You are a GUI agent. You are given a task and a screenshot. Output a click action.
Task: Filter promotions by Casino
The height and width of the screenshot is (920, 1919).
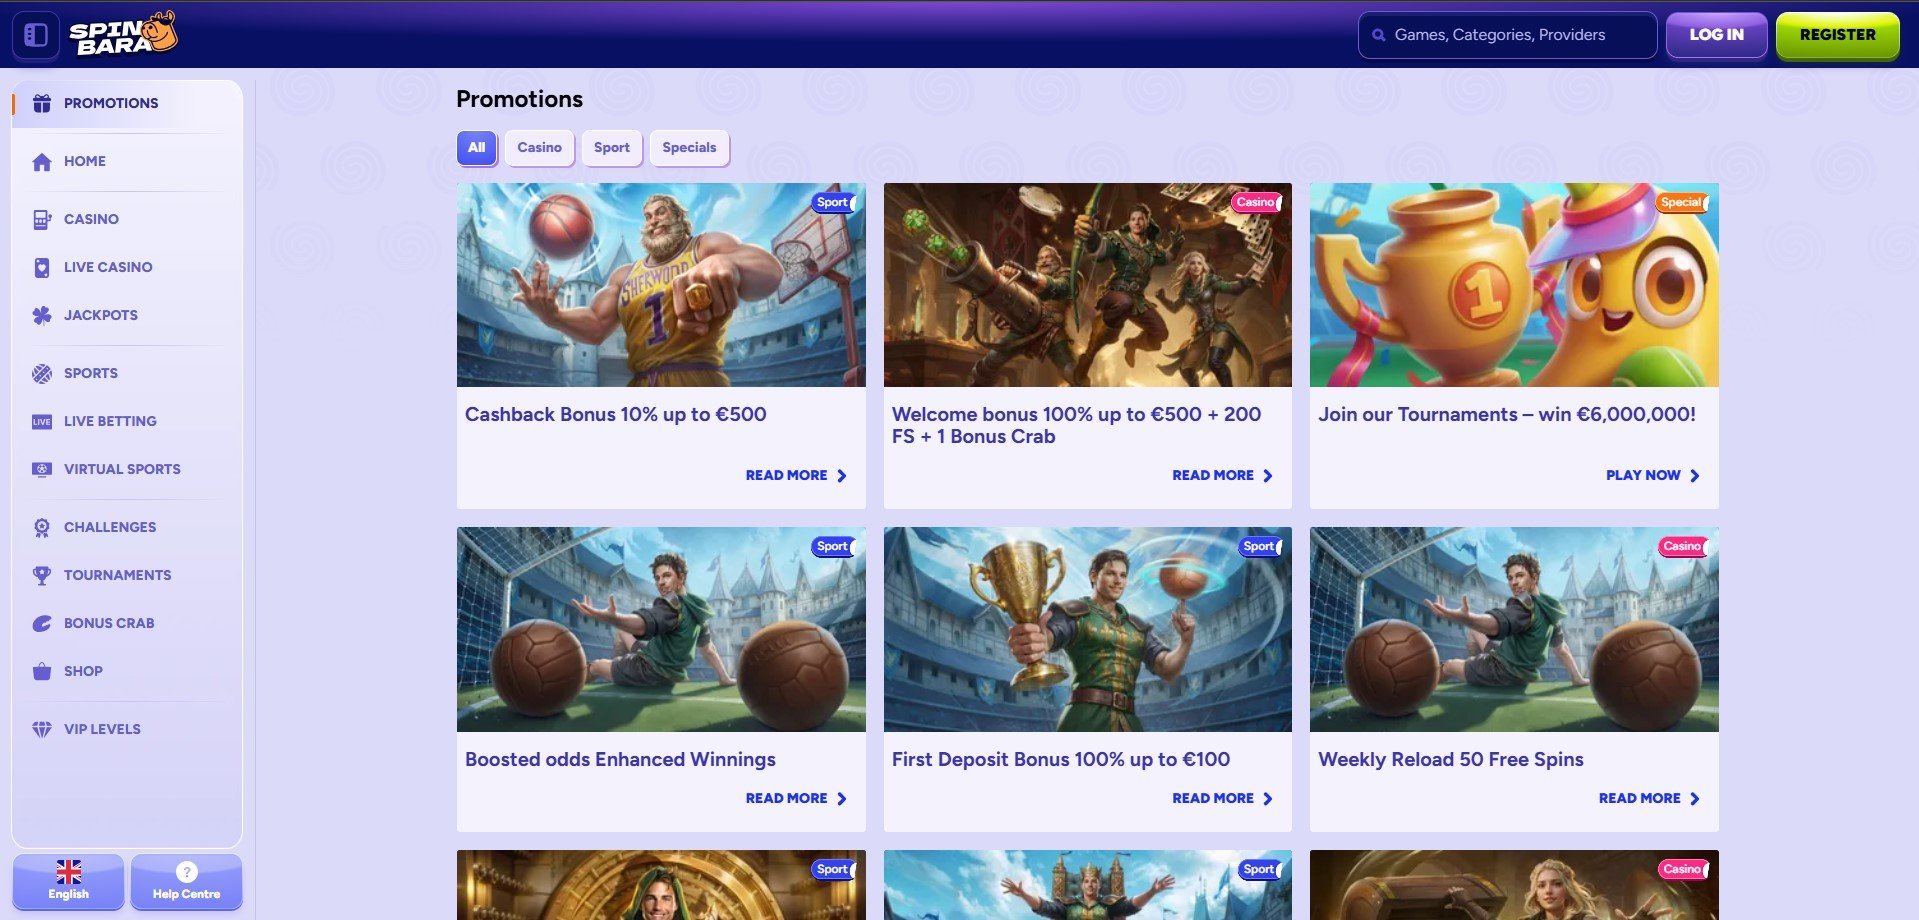(540, 148)
